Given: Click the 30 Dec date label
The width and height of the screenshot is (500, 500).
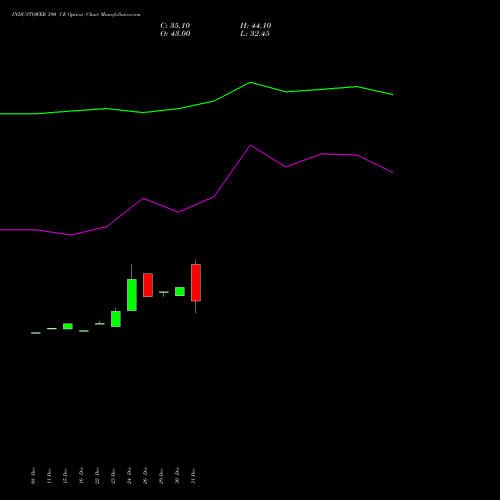Looking at the screenshot, I should (177, 476).
